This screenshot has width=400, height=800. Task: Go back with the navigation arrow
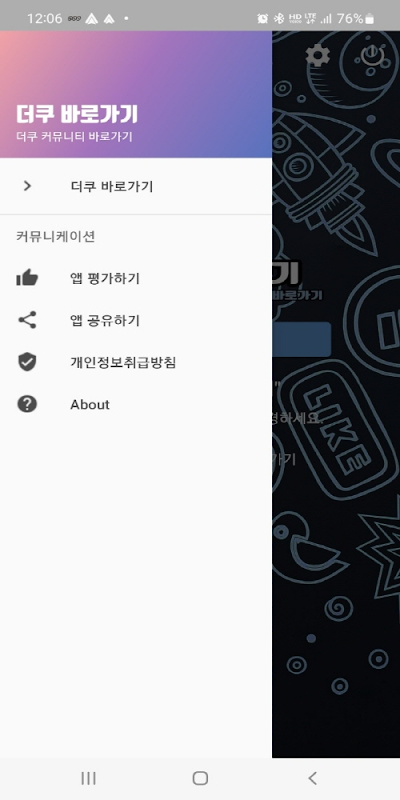click(312, 778)
